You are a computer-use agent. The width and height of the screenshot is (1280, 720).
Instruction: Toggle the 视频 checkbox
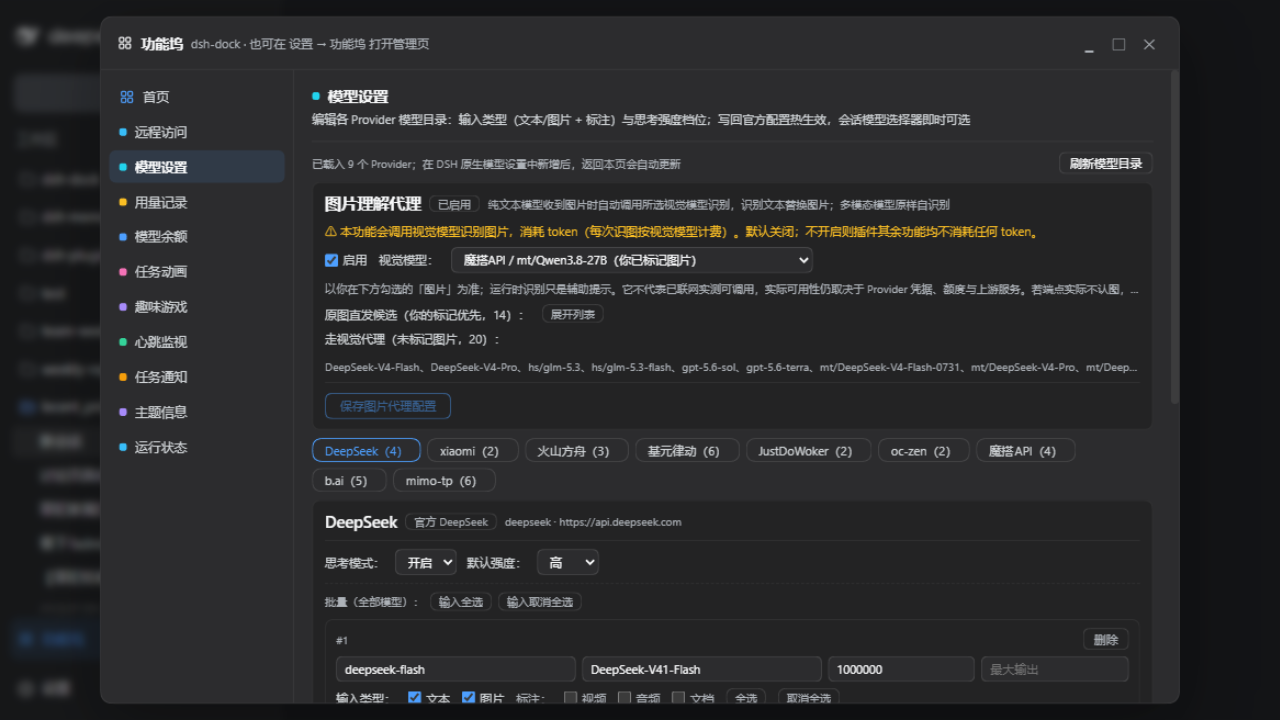571,698
